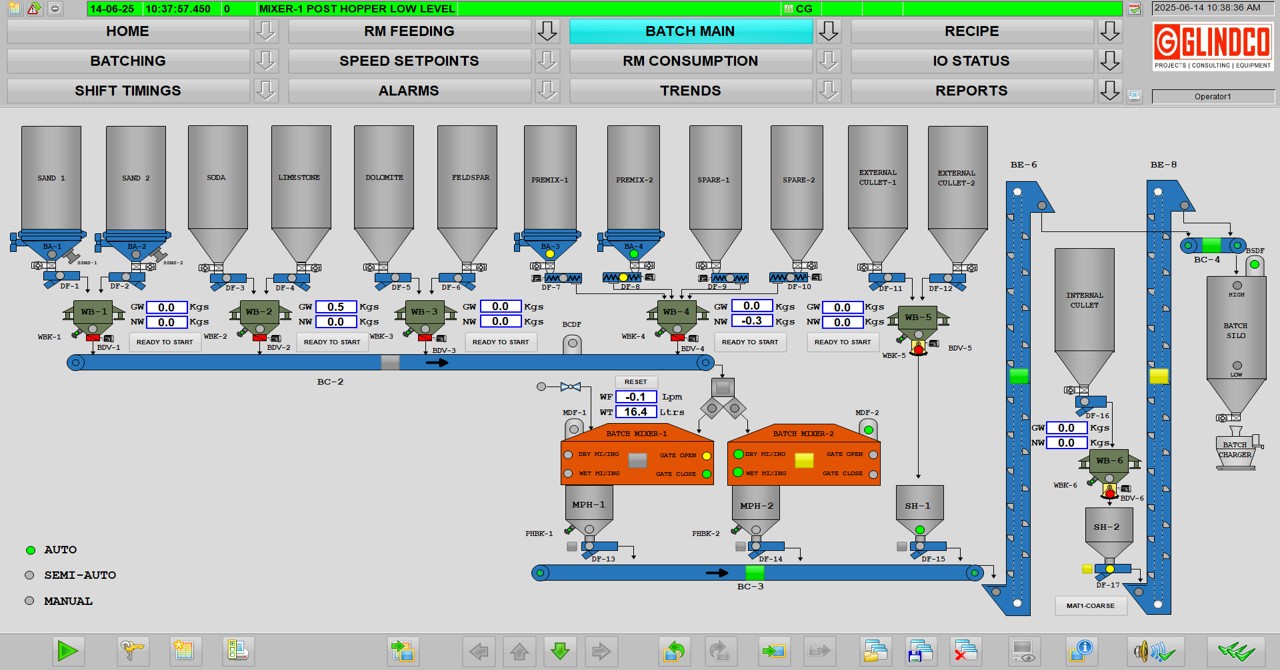The image size is (1280, 670).
Task: Select the MPH-1 post hopper
Action: coord(588,510)
